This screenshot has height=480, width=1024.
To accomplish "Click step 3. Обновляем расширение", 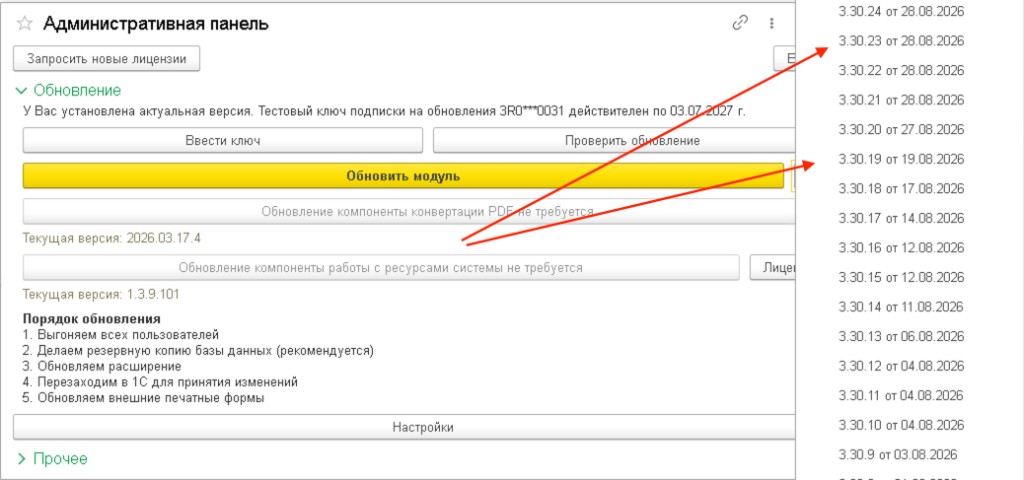I will (x=102, y=366).
